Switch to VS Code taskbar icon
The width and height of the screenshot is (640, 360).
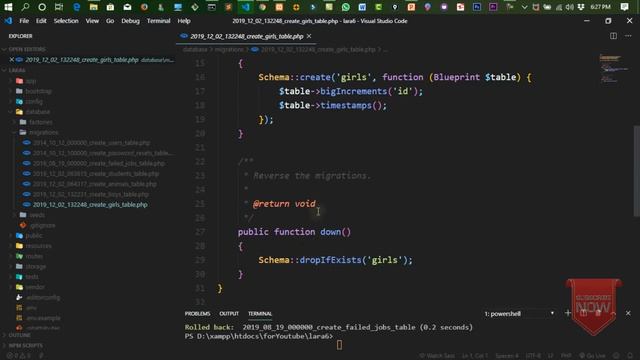pos(246,7)
